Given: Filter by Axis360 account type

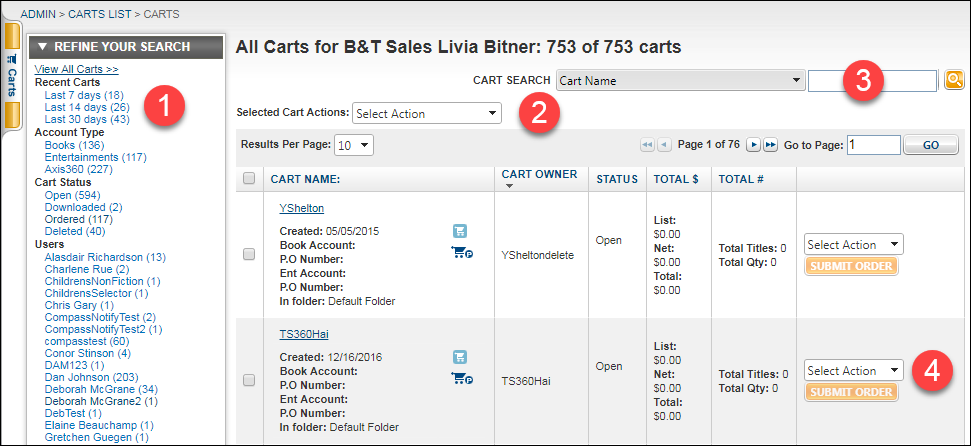Looking at the screenshot, I should (x=80, y=169).
